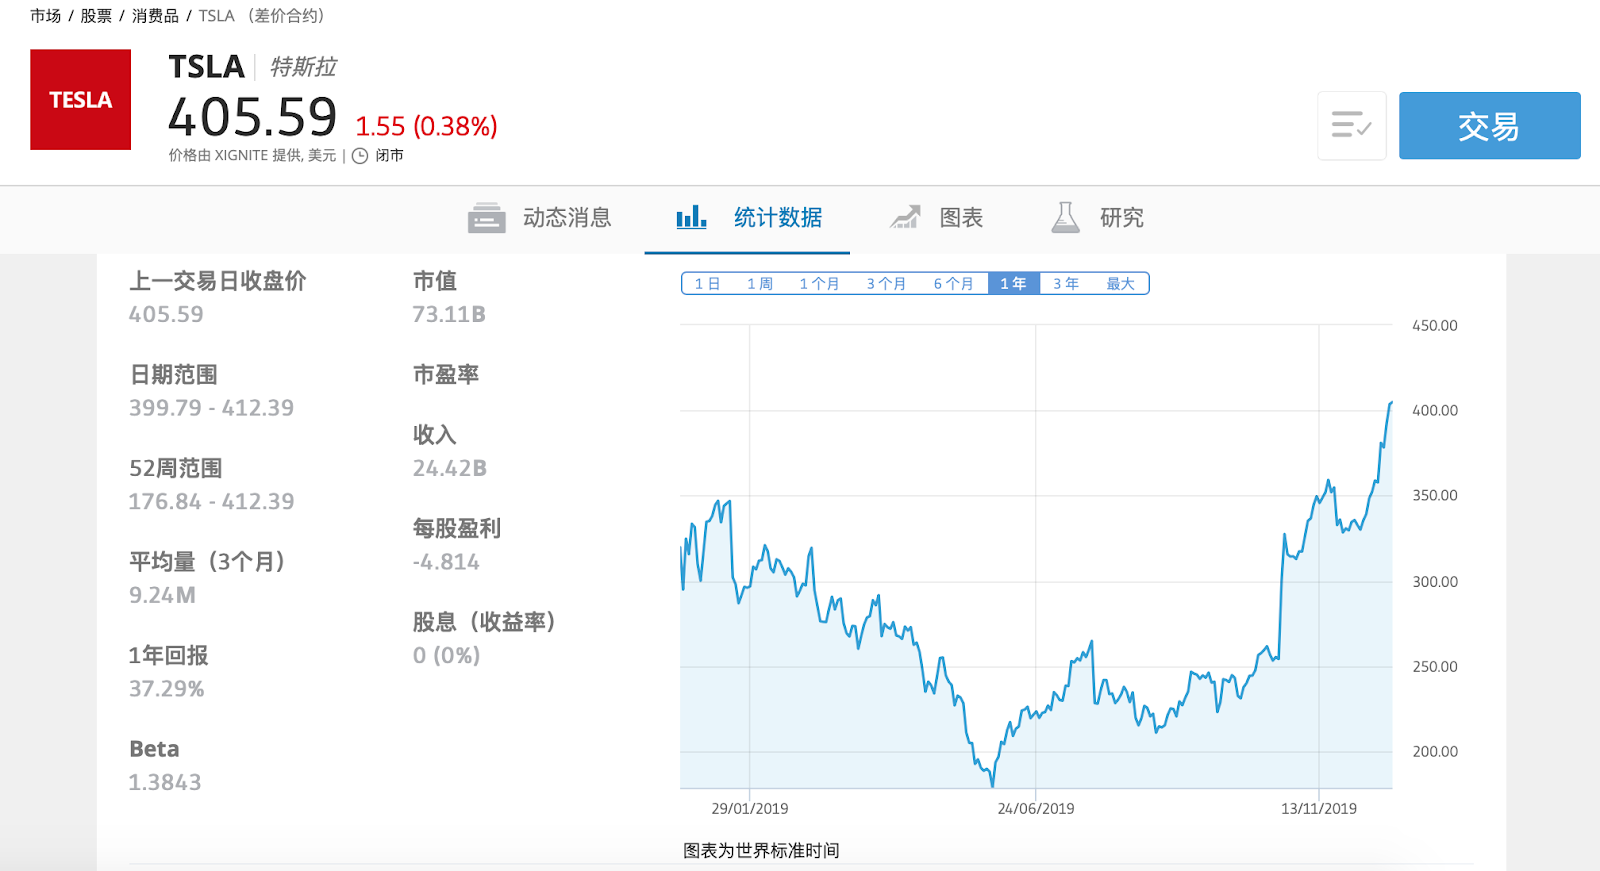Click the TSLA（差价合约）breadcrumb text
This screenshot has height=871, width=1600.
(261, 16)
